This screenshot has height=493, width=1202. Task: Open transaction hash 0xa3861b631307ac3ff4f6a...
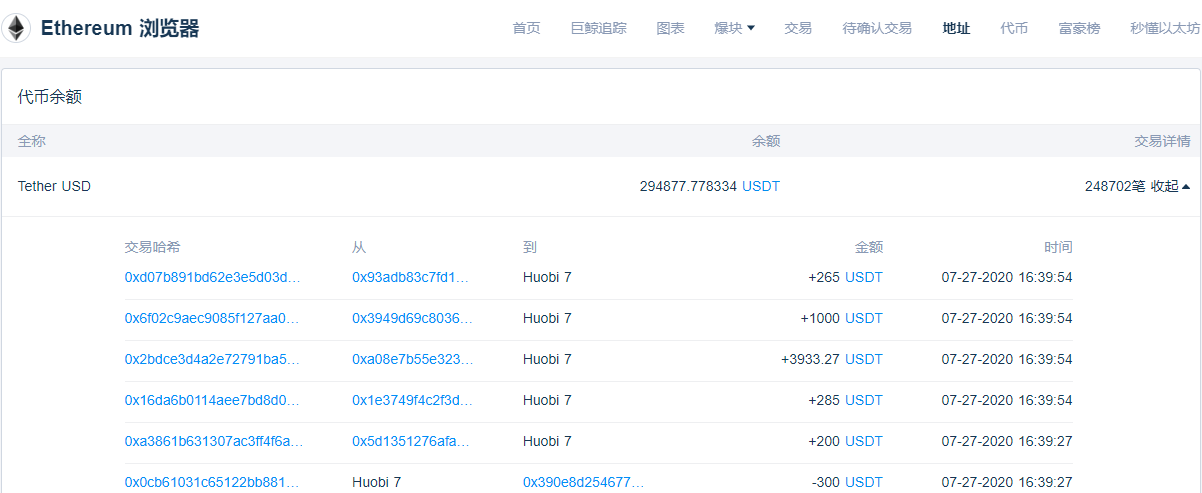(x=214, y=441)
